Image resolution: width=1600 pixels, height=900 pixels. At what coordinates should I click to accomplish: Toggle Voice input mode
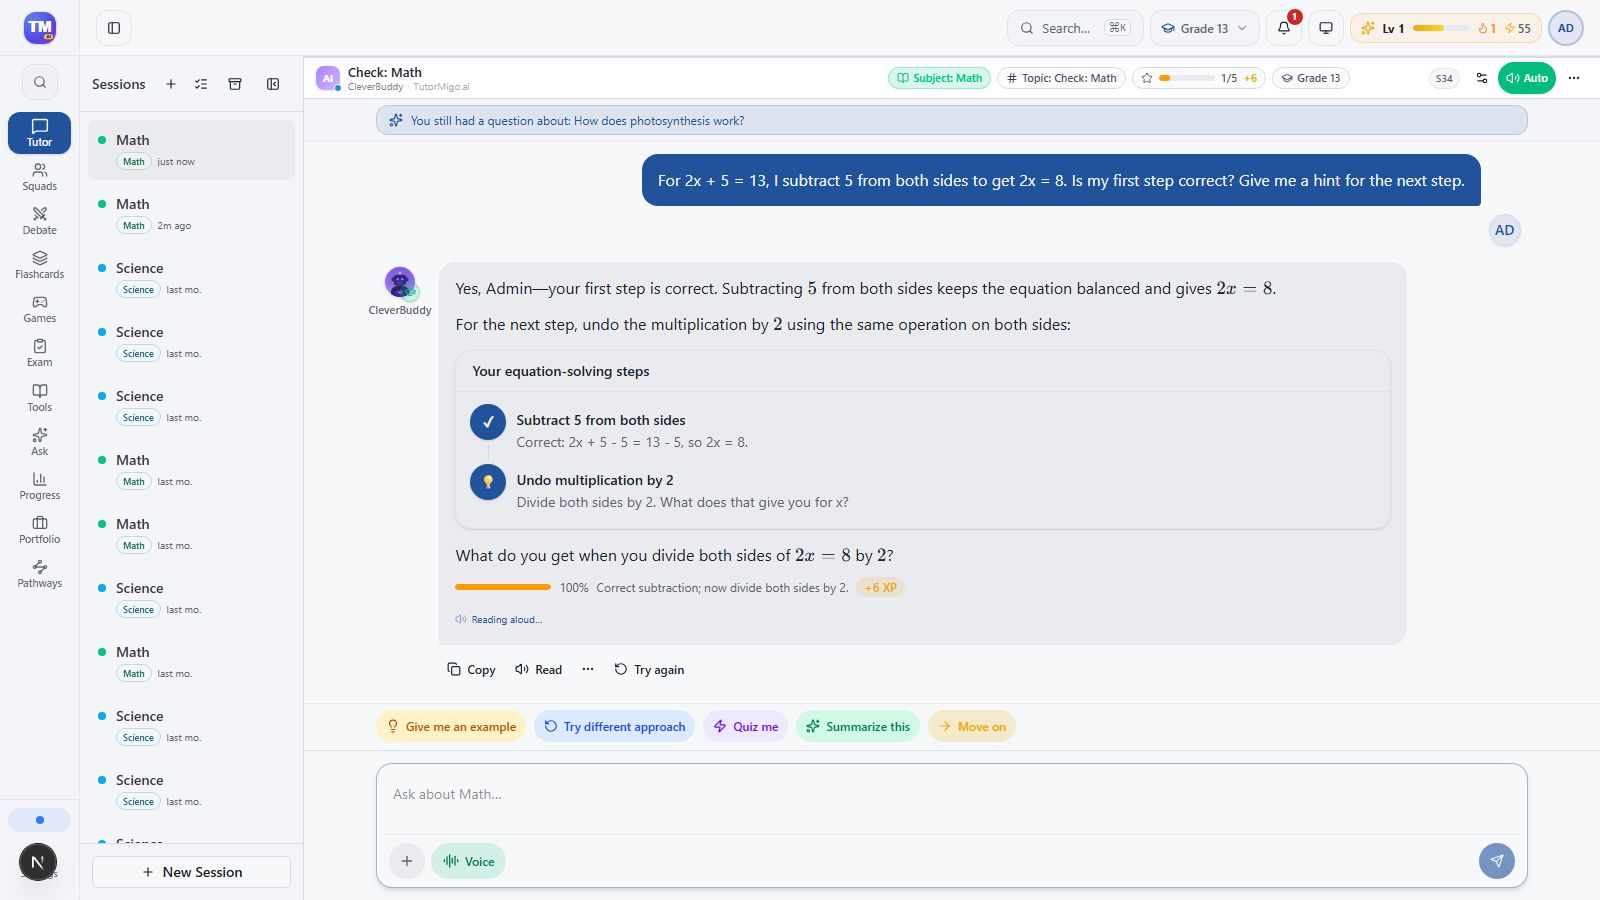click(469, 861)
